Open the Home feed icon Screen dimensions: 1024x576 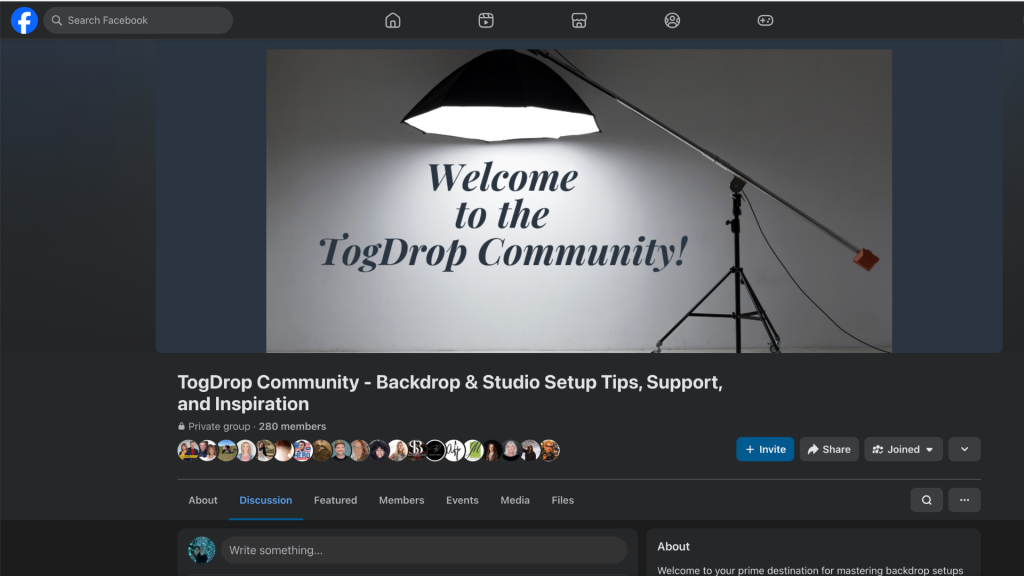[392, 20]
